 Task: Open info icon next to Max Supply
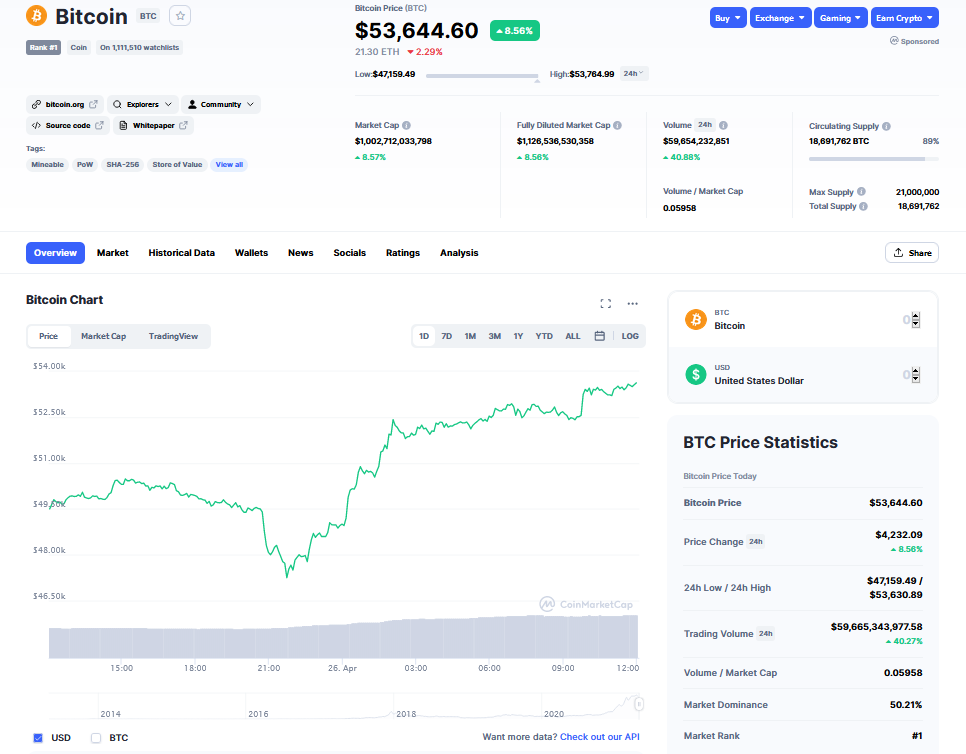point(861,192)
